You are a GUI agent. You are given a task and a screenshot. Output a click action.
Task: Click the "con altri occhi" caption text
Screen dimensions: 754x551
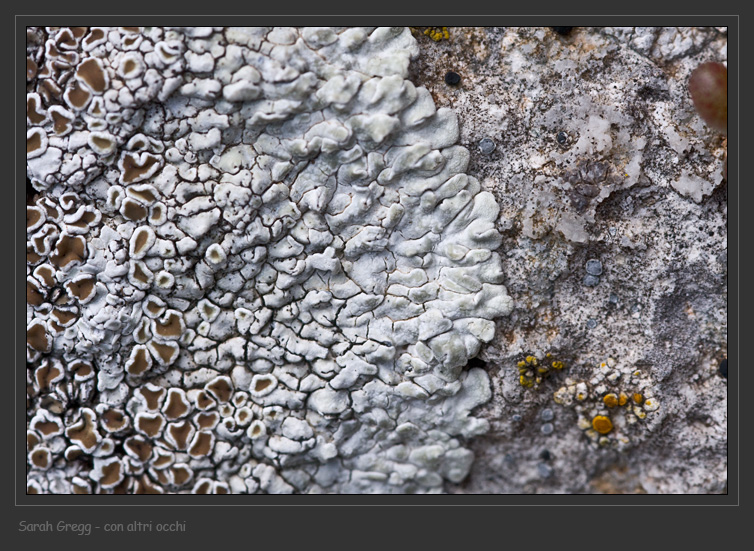(144, 526)
